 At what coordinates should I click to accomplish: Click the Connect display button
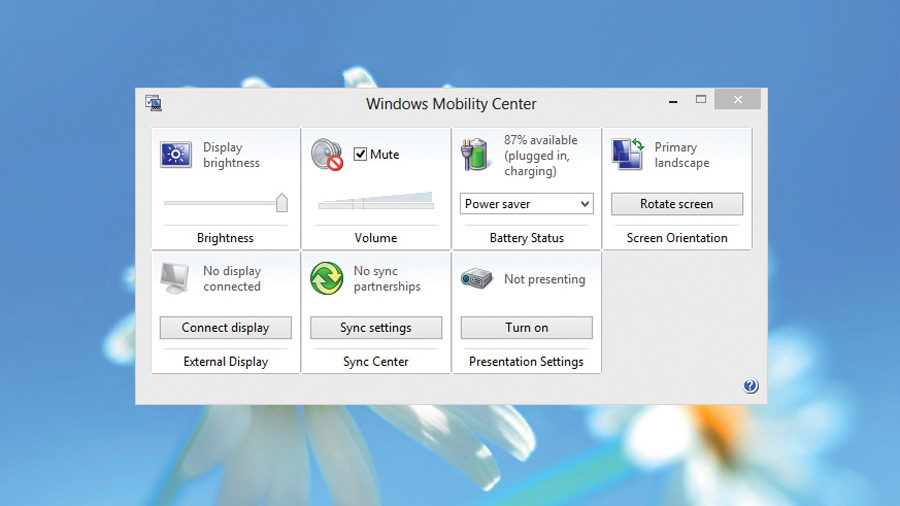point(226,328)
